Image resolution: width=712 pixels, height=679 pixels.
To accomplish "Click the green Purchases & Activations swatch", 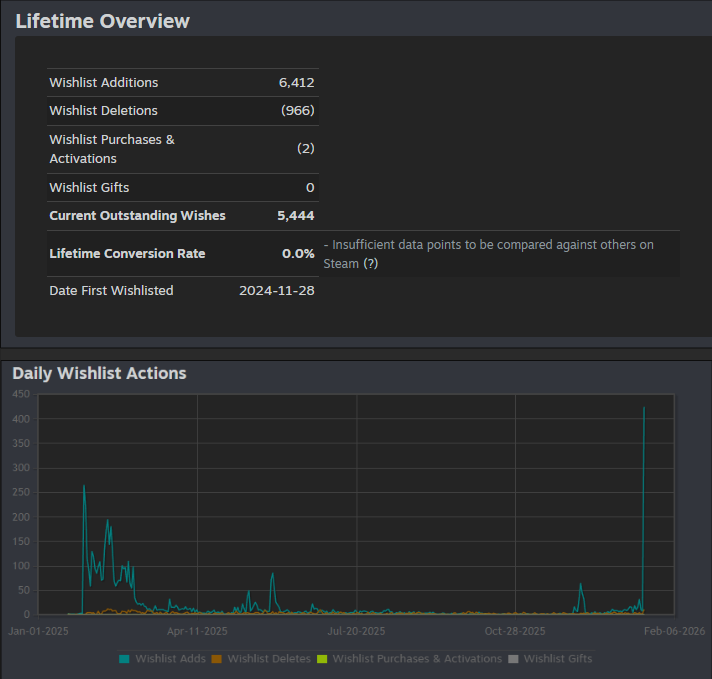I will (322, 659).
